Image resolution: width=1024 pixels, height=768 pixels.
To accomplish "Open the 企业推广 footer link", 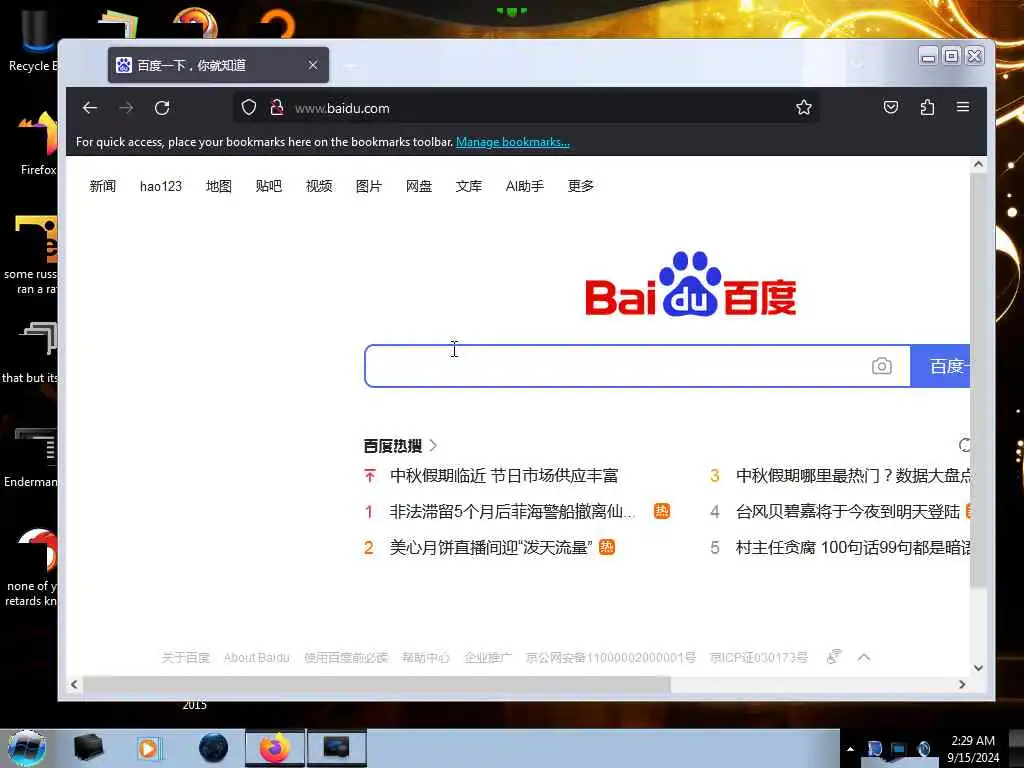I will pos(487,658).
